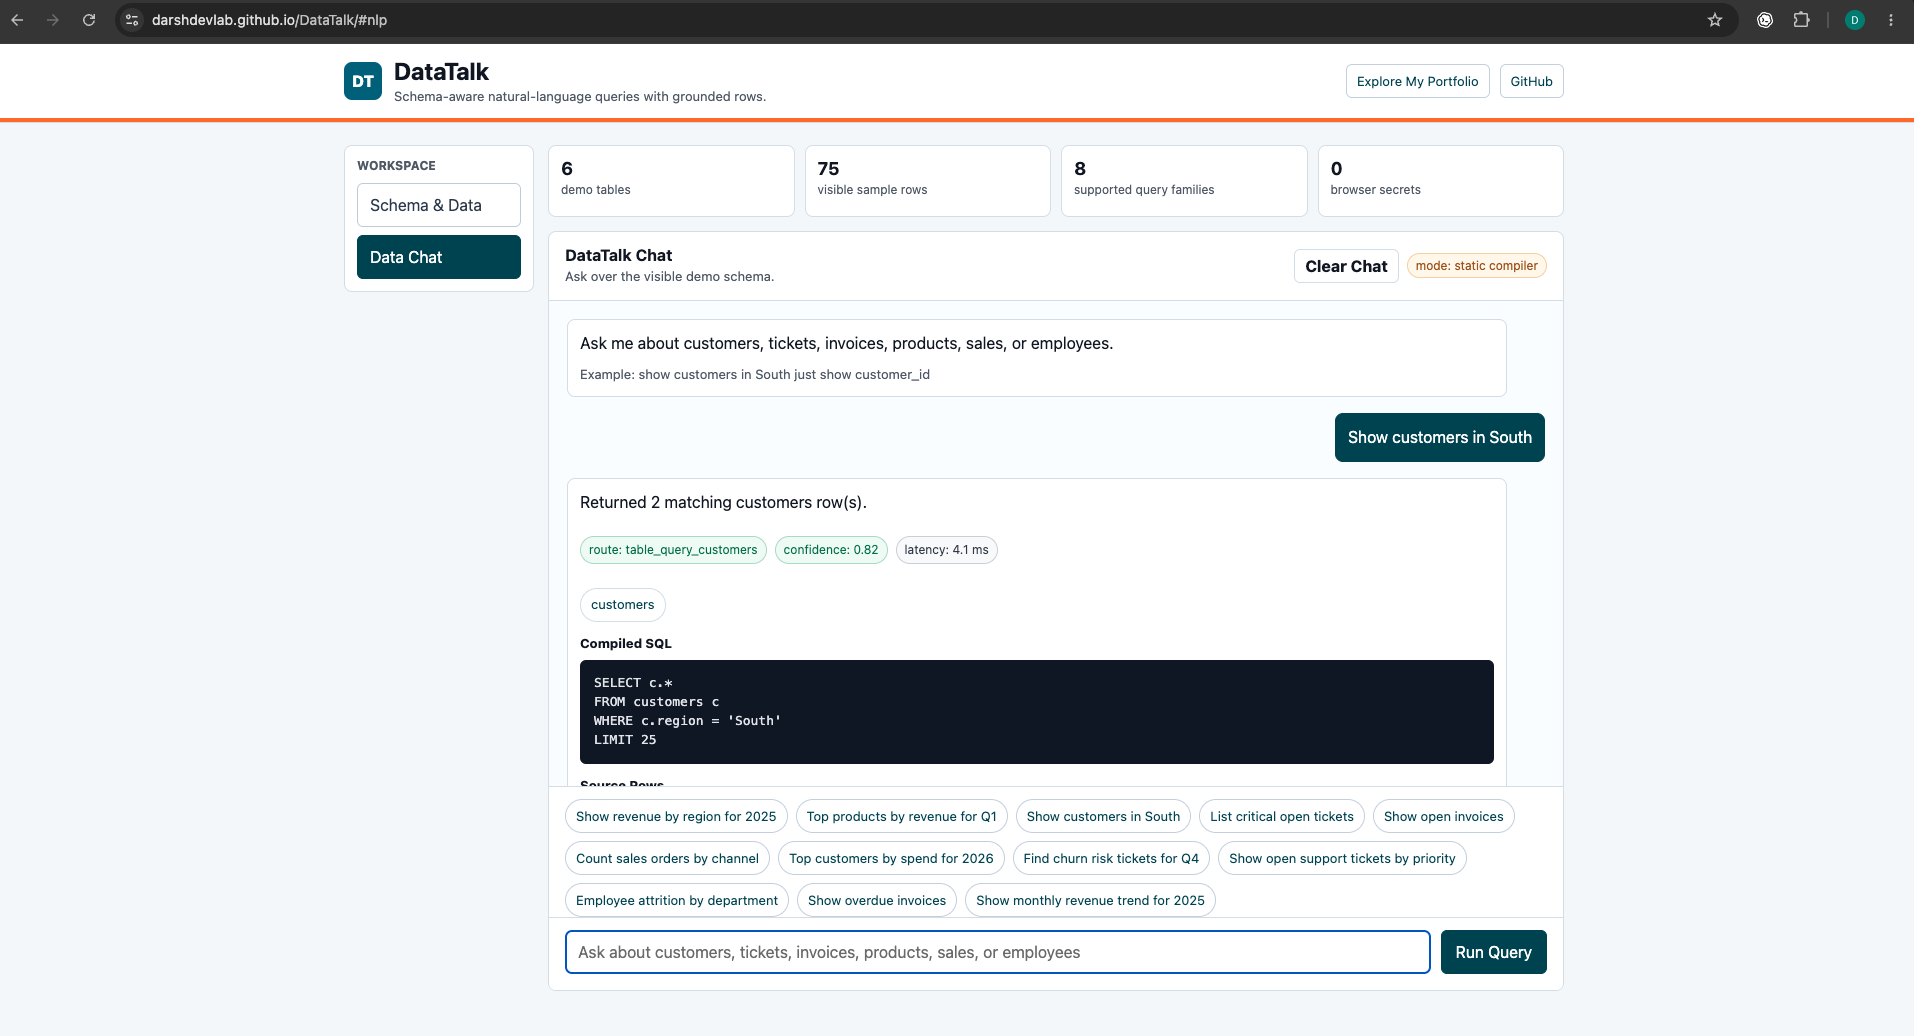Screen dimensions: 1914x1036
Task: Choose 'Show monthly revenue trend for 2025' suggestion
Action: click(x=1090, y=901)
